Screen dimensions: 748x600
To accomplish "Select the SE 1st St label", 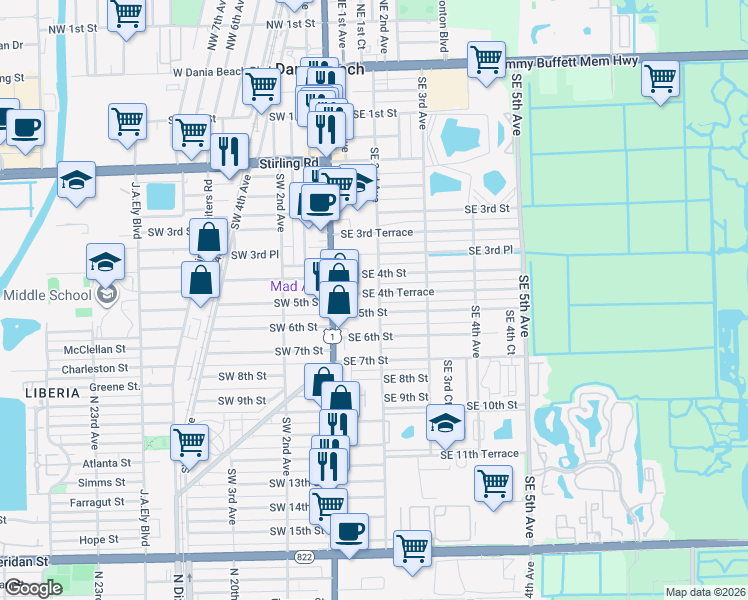I will pos(375,114).
